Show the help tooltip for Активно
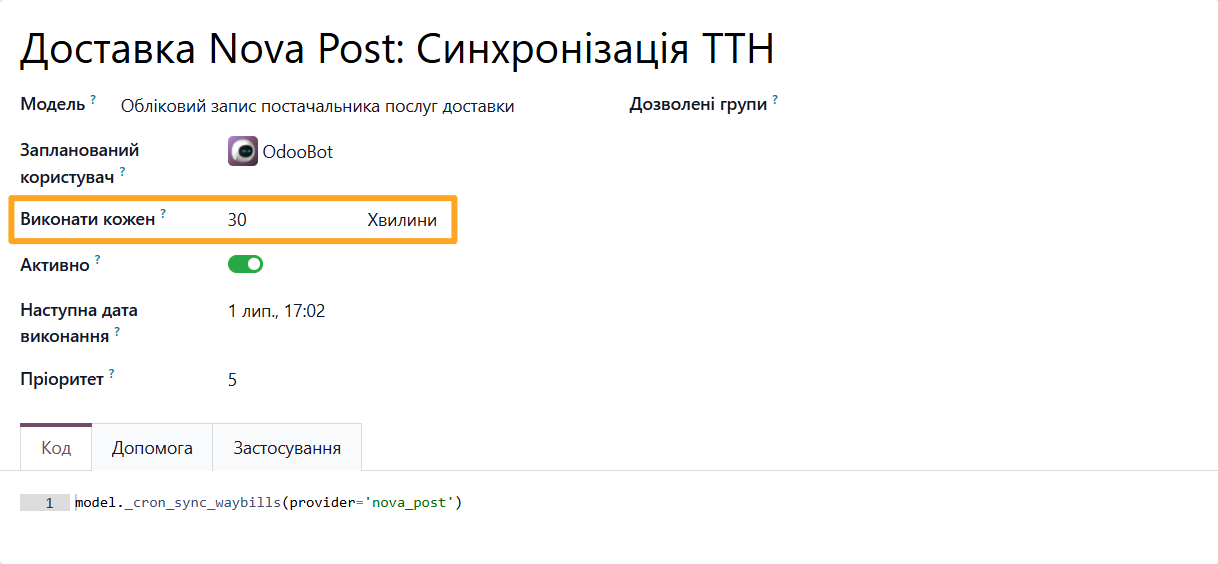The height and width of the screenshot is (564, 1218). (97, 260)
